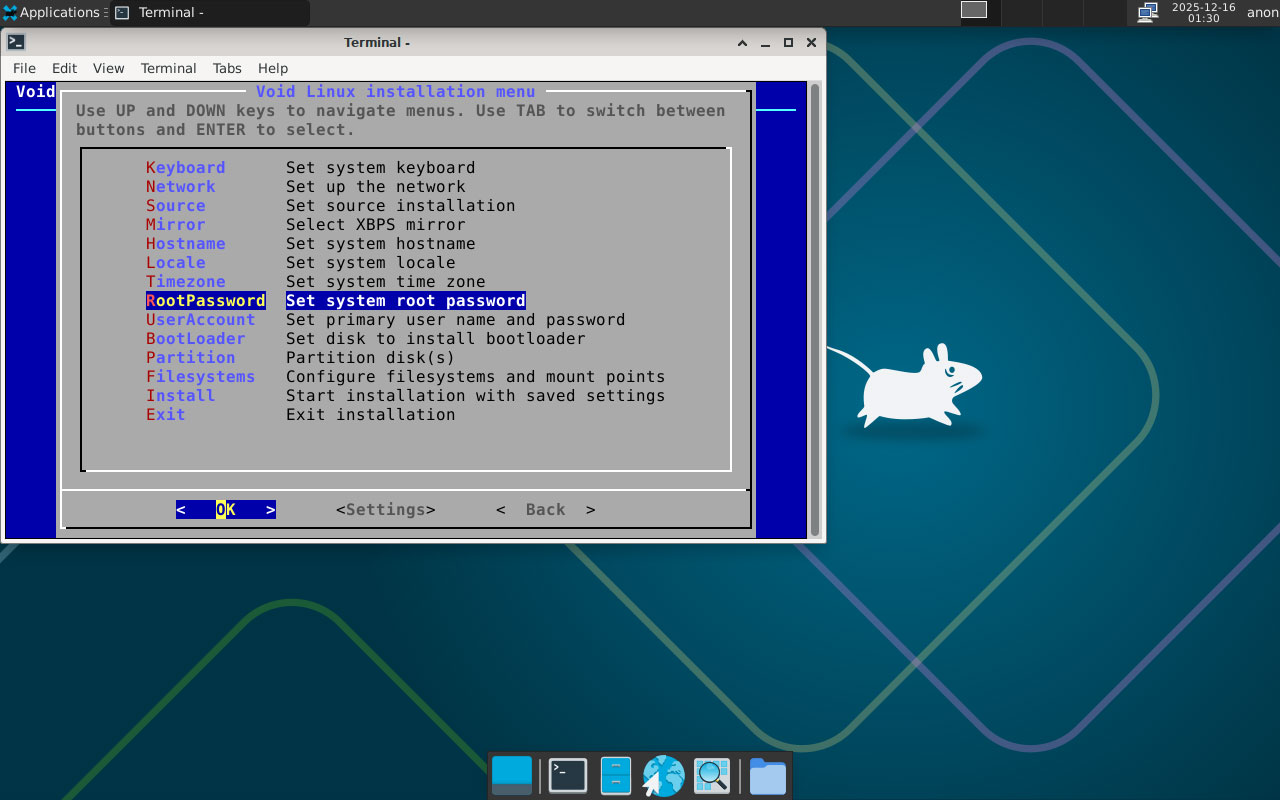The image size is (1280, 800).
Task: Choose the BootLoader option in the installer list
Action: (196, 339)
